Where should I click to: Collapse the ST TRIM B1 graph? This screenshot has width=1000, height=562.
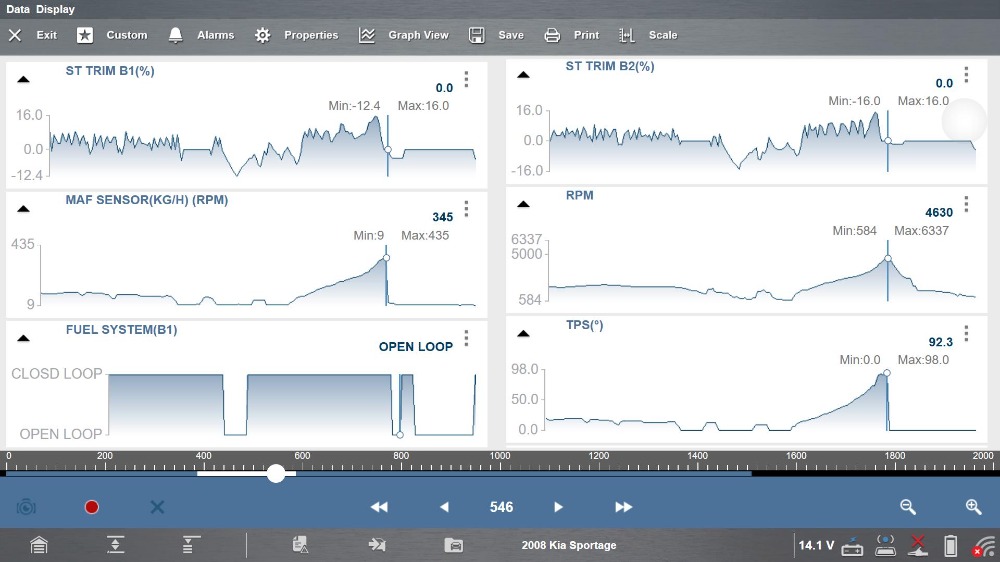23,79
